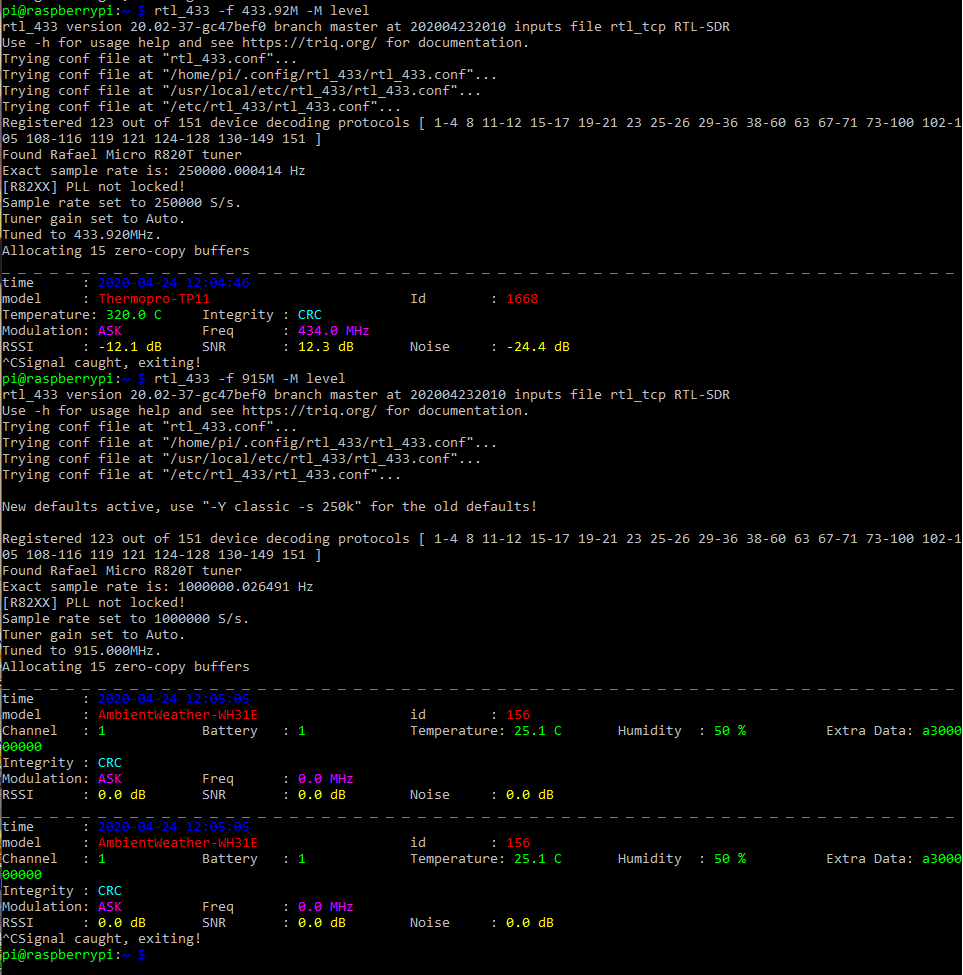Select the frequency value '434.0 MHz'

333,331
